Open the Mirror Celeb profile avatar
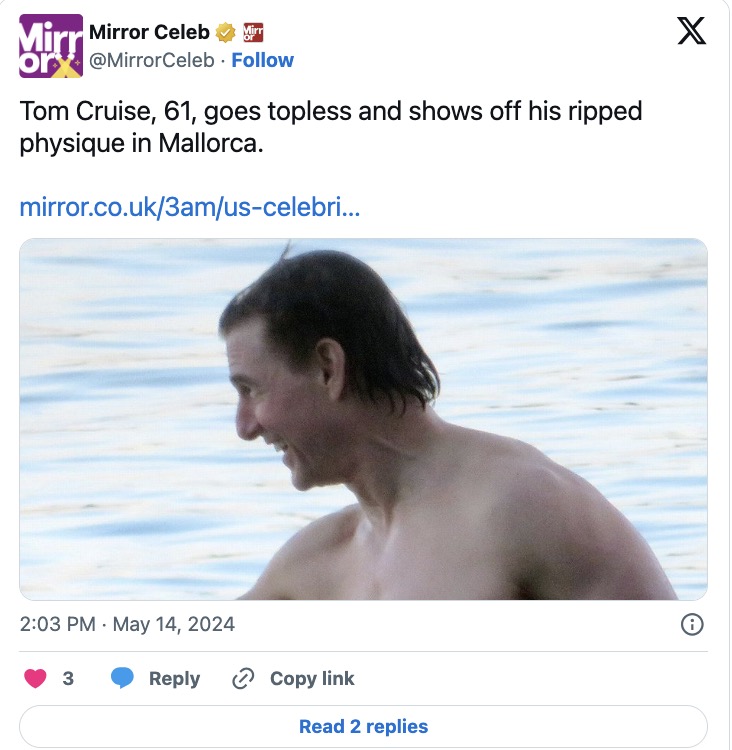The image size is (732, 750). (x=51, y=46)
